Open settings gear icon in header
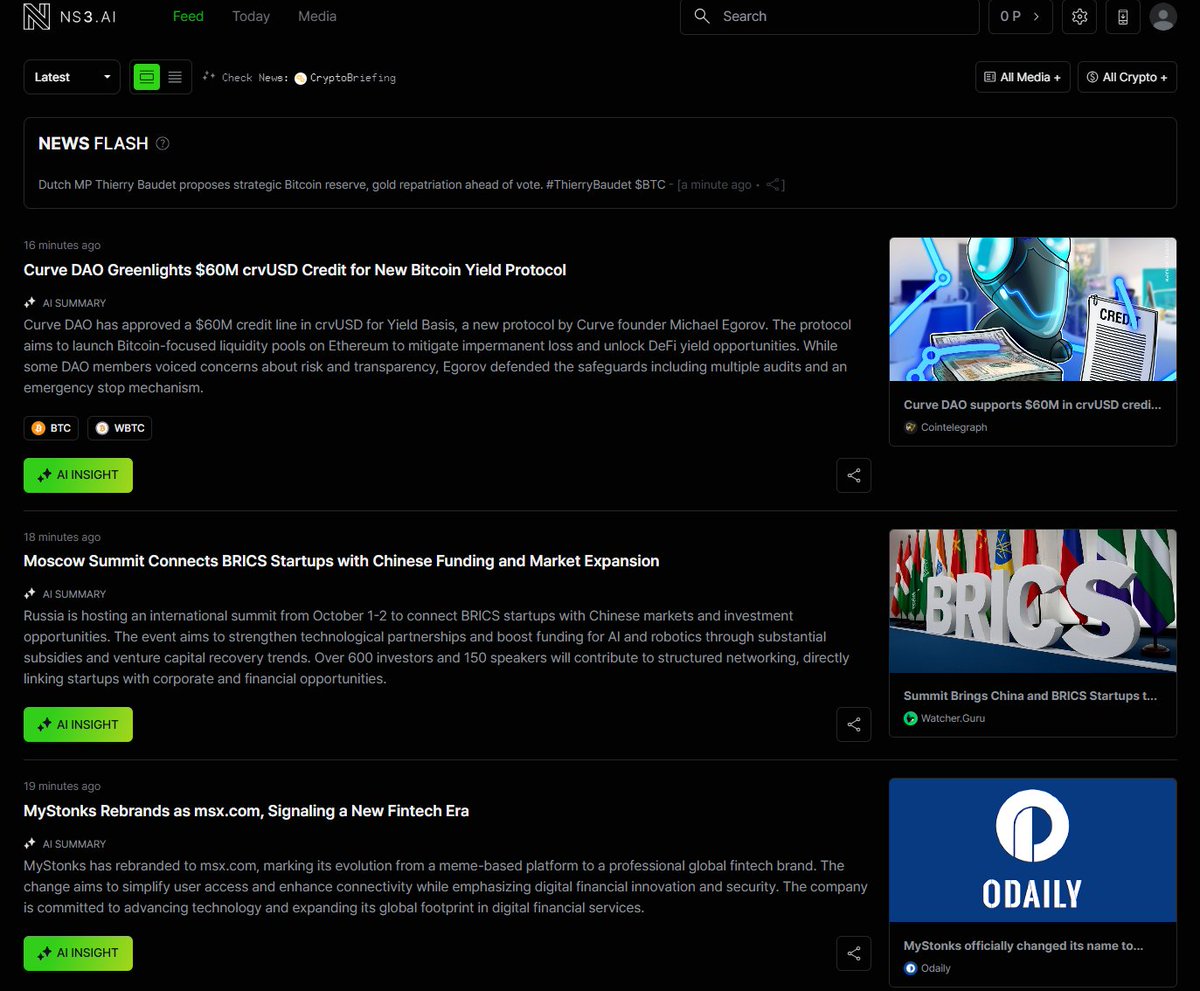The width and height of the screenshot is (1200, 991). point(1079,16)
